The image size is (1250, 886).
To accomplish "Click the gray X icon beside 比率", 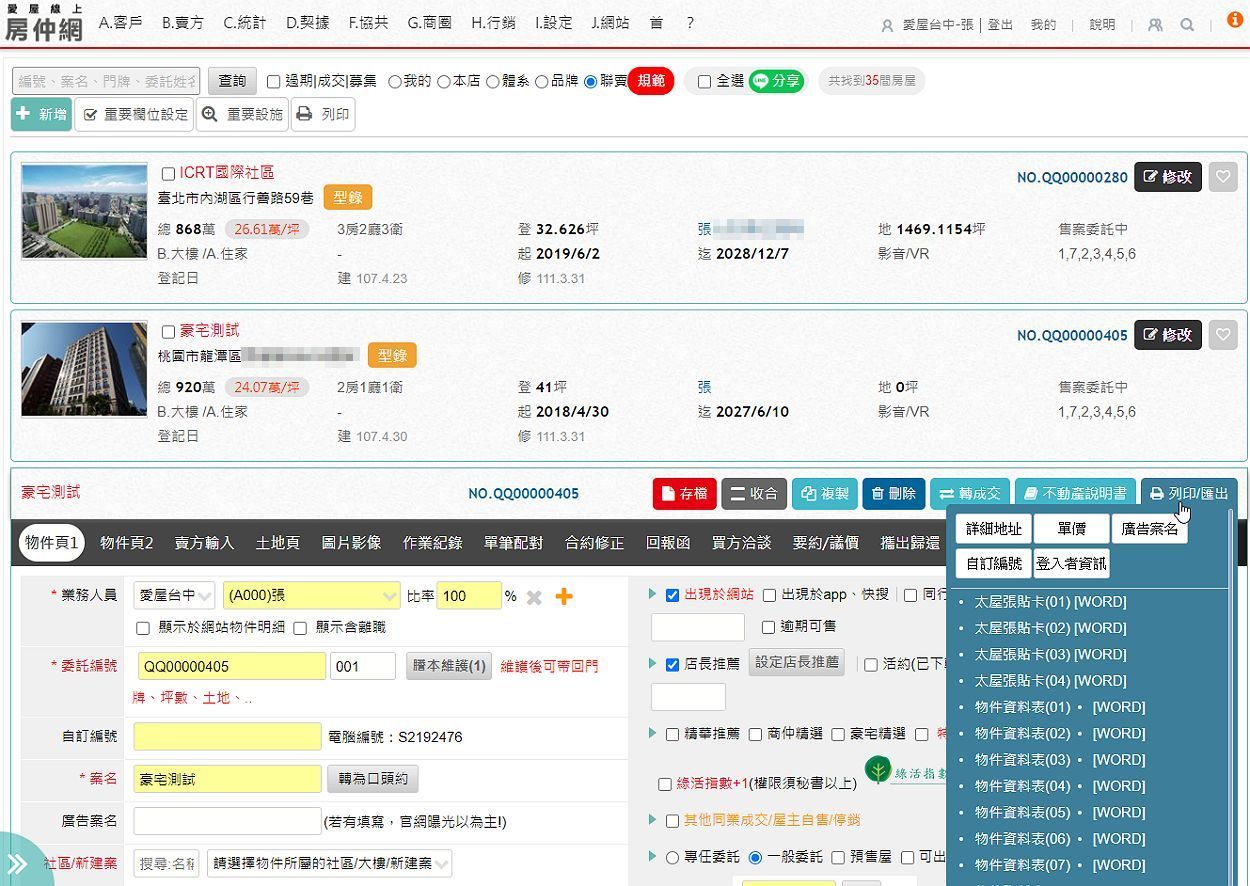I will 534,597.
